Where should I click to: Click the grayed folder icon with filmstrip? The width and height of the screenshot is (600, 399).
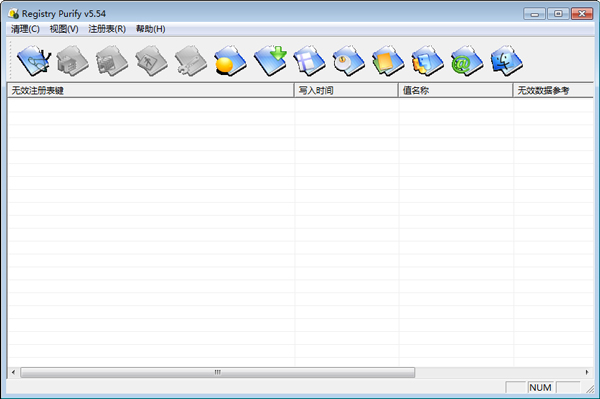click(112, 60)
